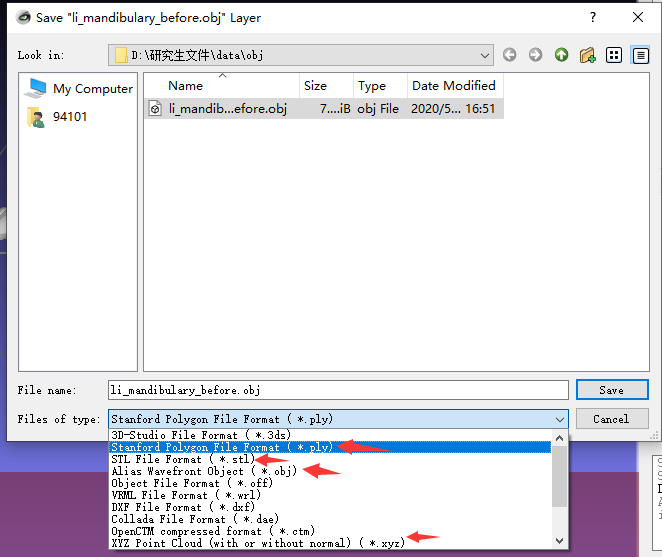Click the format list scrollbar thumb

click(x=559, y=476)
